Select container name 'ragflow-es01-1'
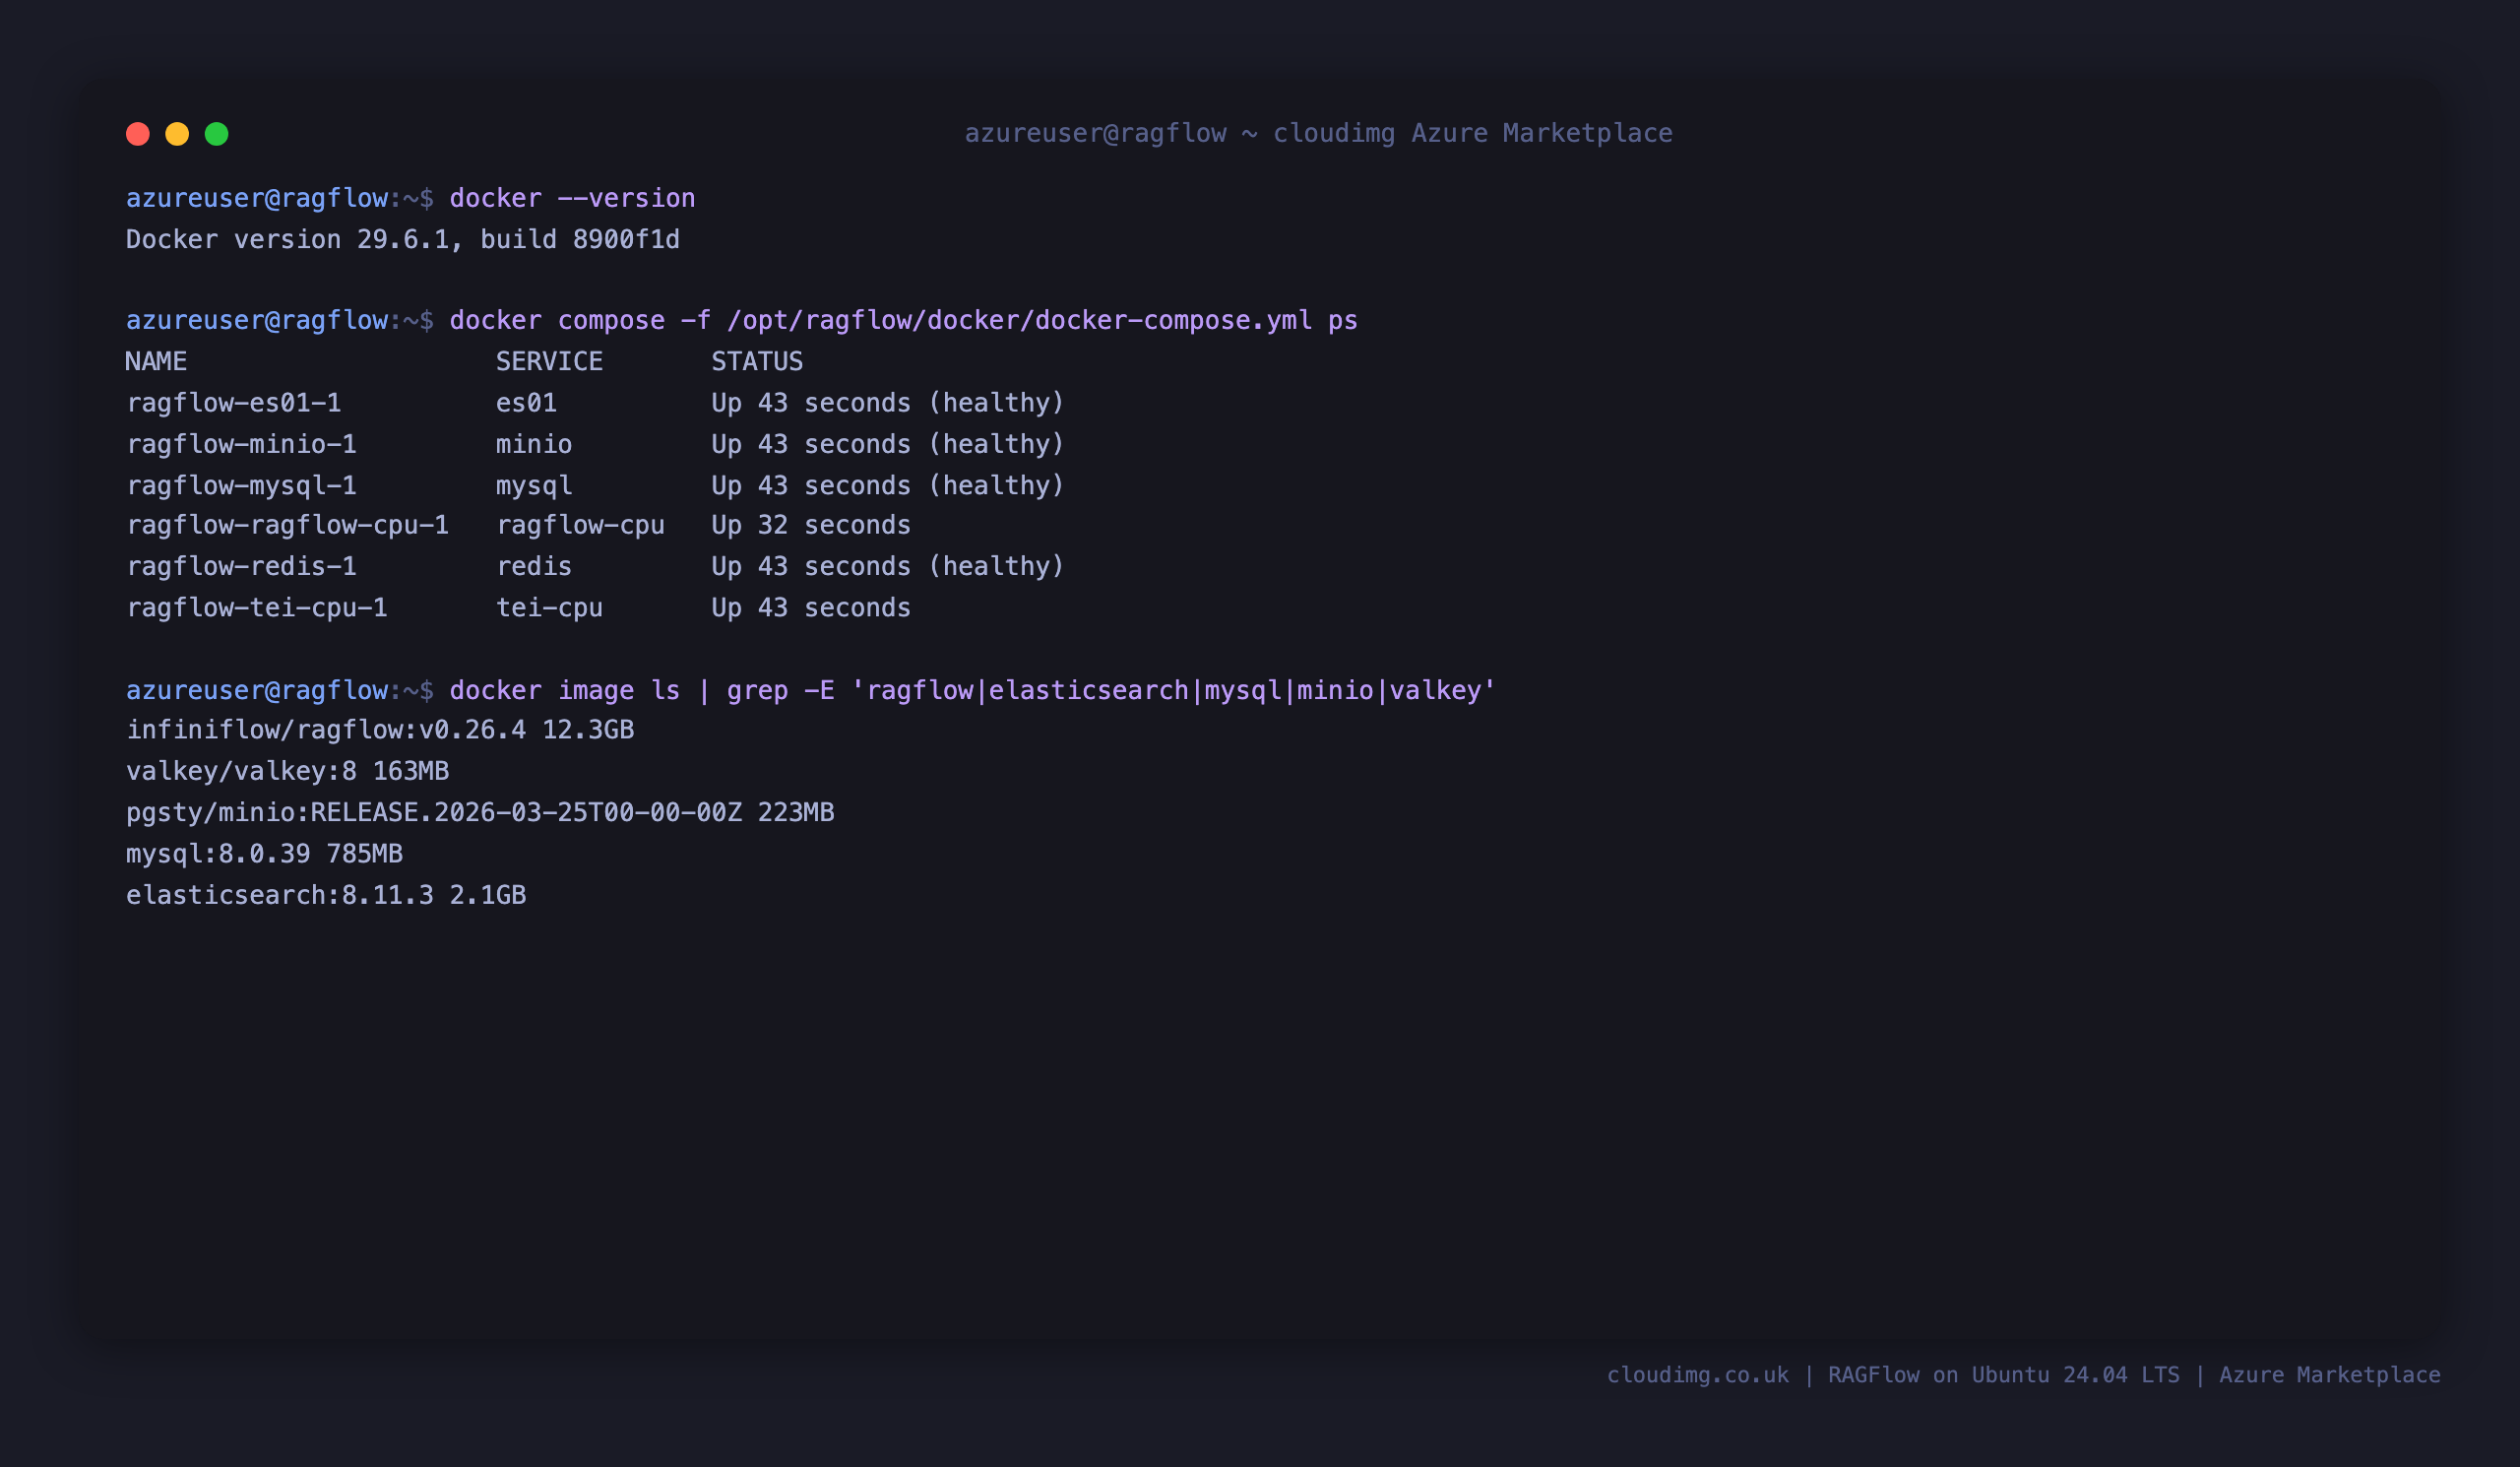The image size is (2520, 1467). tap(234, 403)
